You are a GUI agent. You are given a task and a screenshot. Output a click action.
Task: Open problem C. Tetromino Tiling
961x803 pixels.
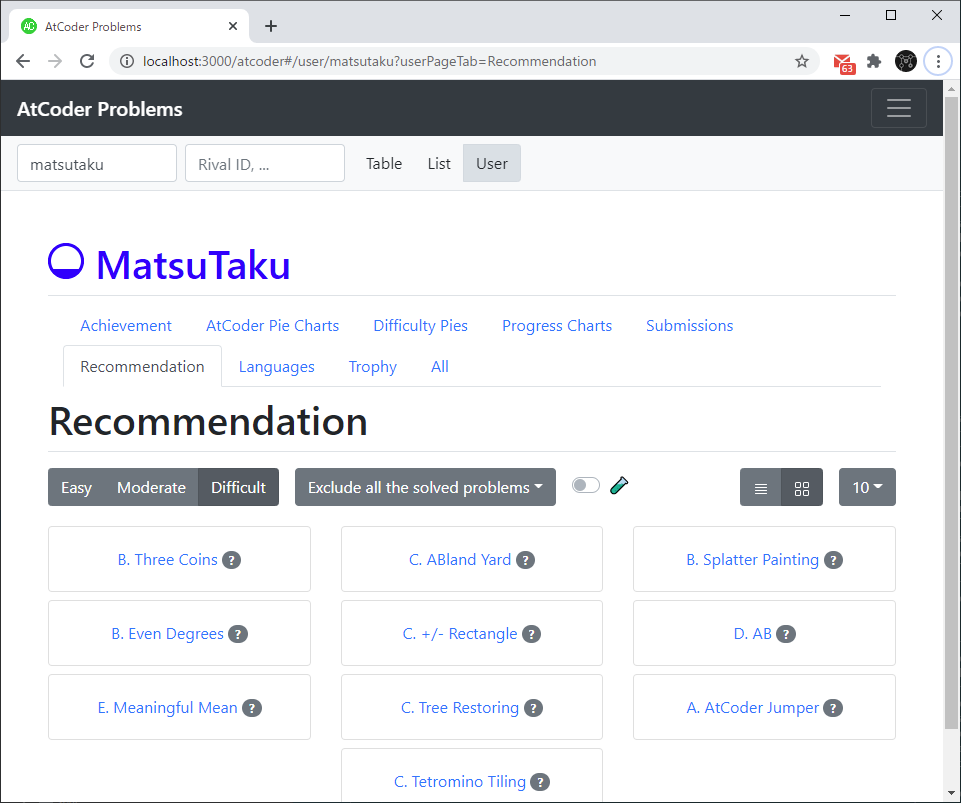pyautogui.click(x=460, y=782)
